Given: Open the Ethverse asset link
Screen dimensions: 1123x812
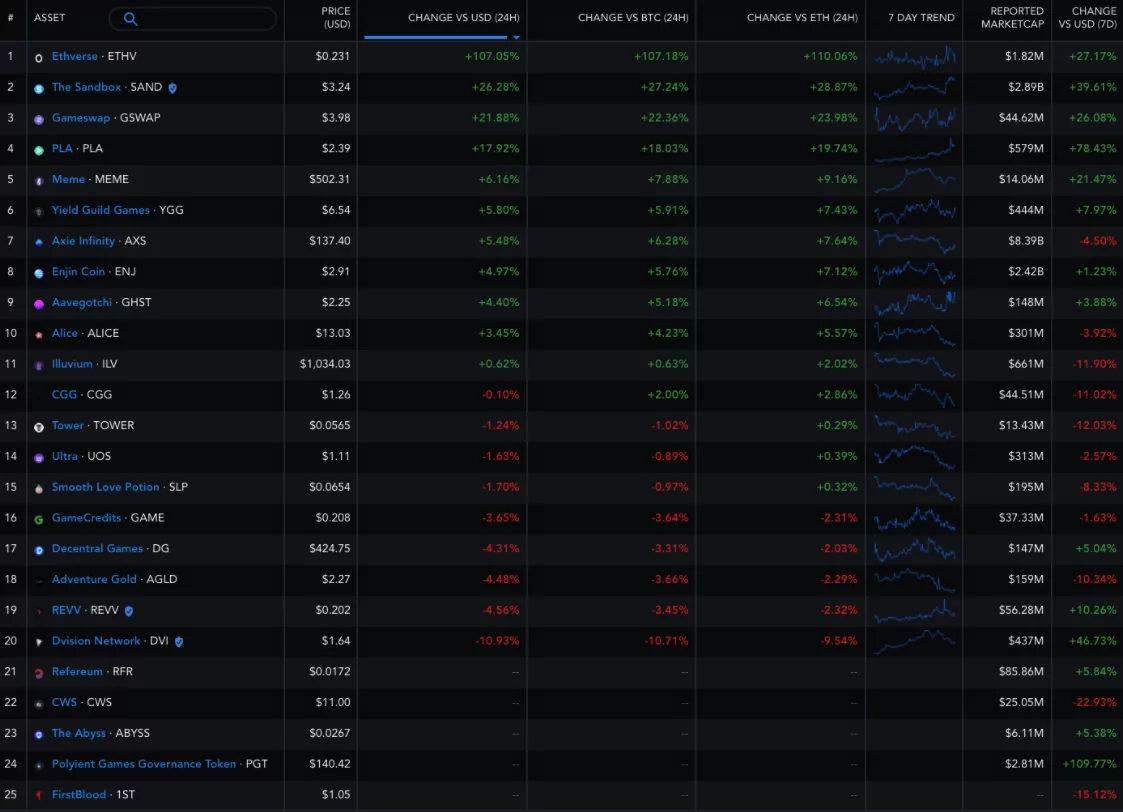Looking at the screenshot, I should click(x=74, y=56).
